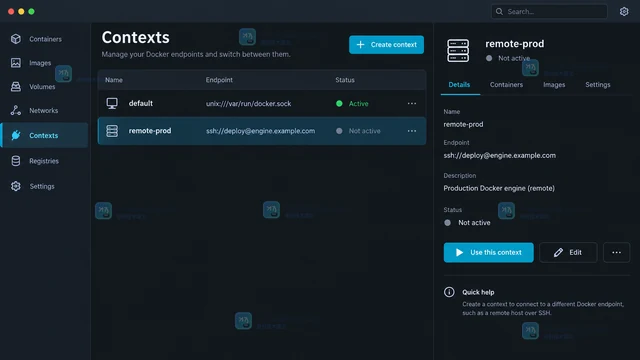Click the 'Quick help' heading
The height and width of the screenshot is (360, 640).
(478, 292)
